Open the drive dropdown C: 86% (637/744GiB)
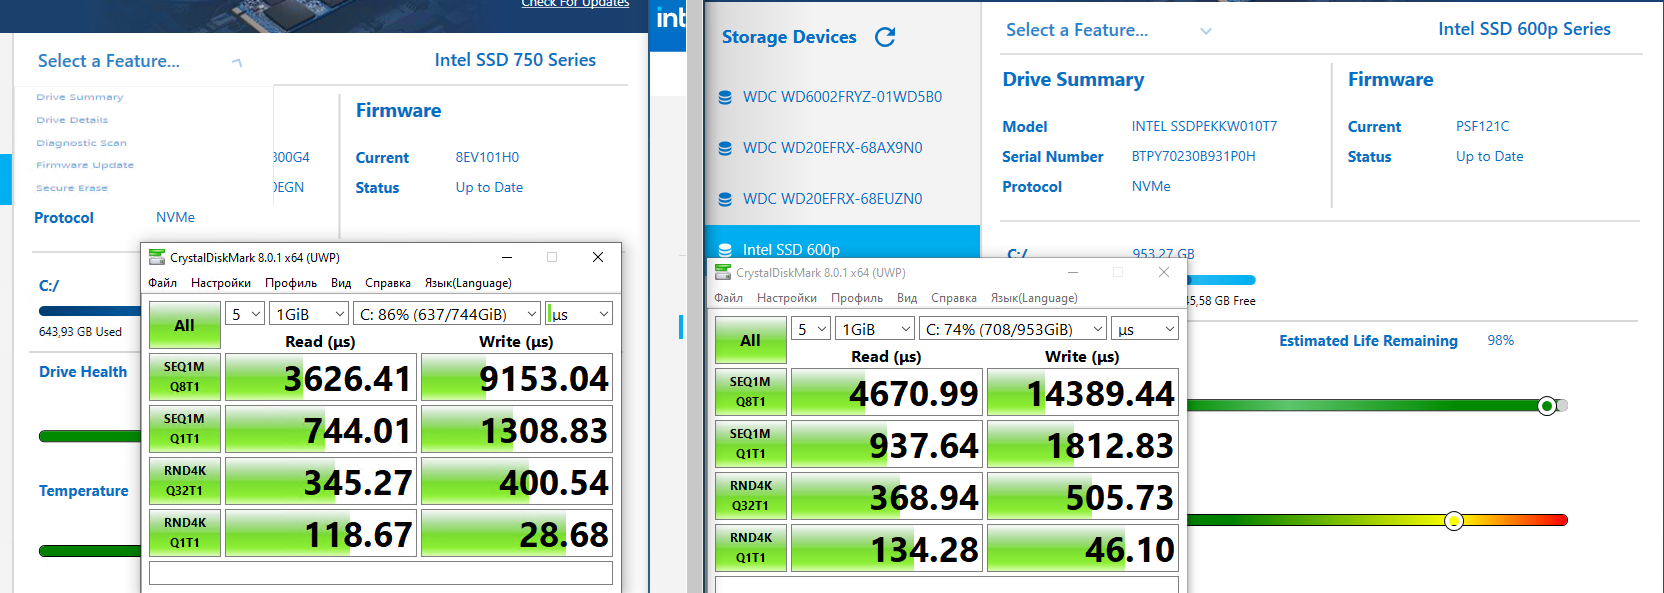This screenshot has height=593, width=1664. (447, 314)
